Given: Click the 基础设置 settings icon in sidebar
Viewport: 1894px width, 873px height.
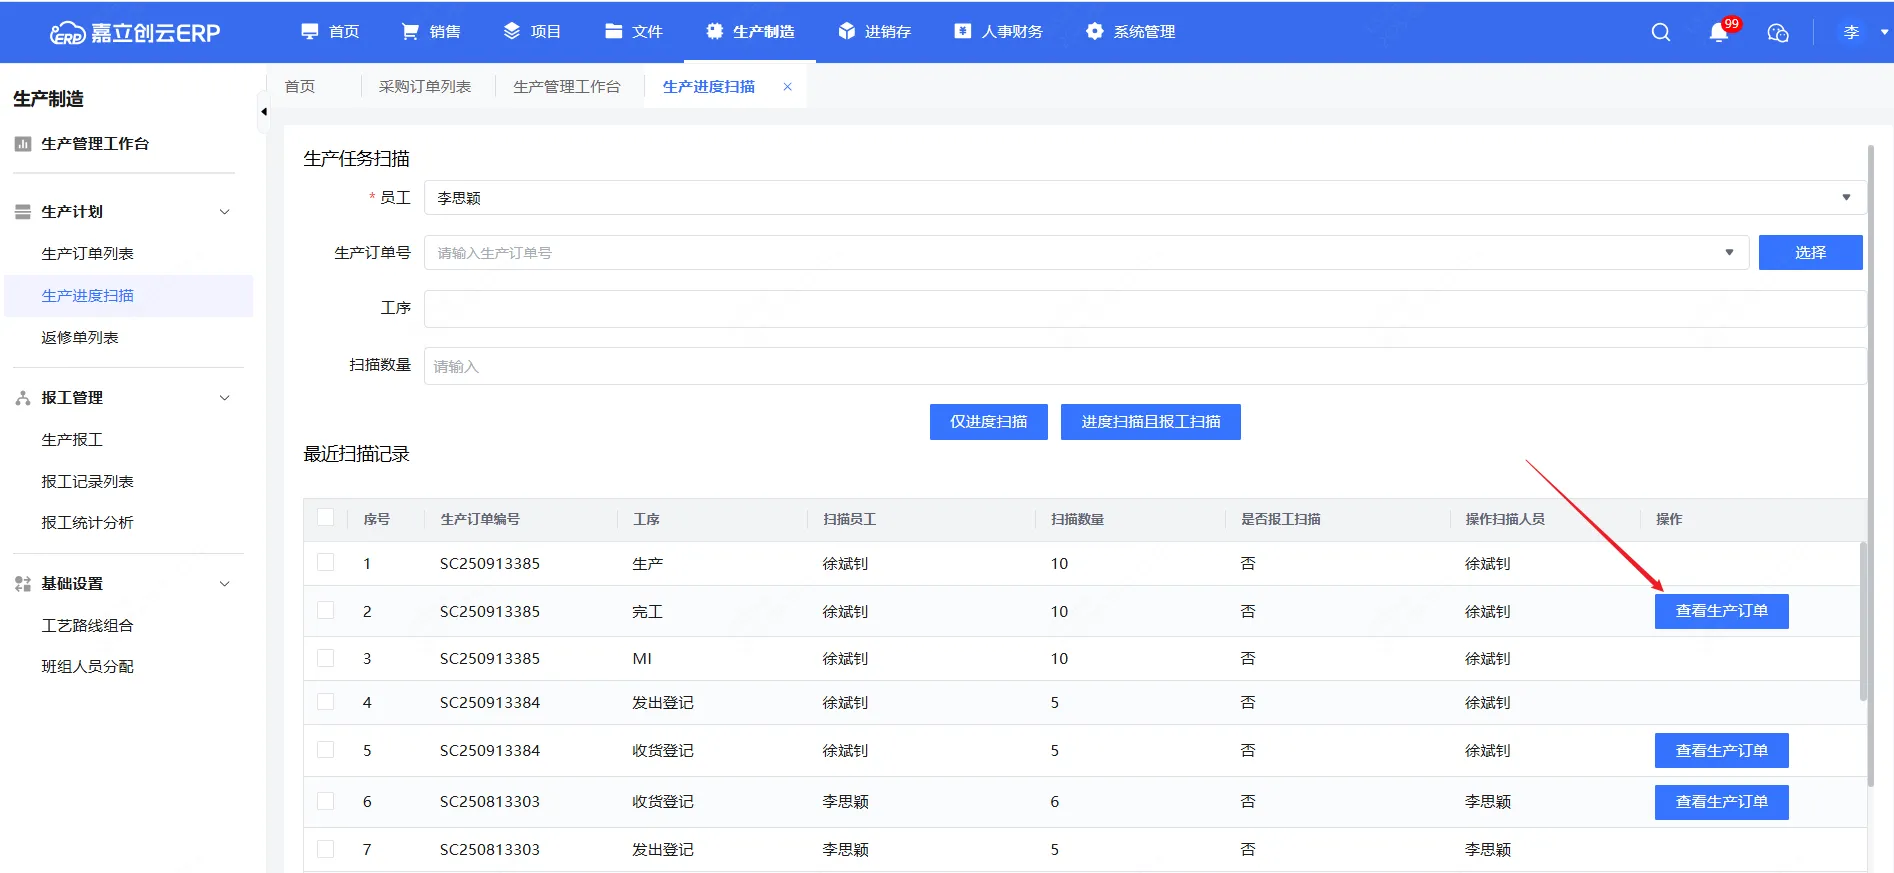Looking at the screenshot, I should (x=23, y=584).
